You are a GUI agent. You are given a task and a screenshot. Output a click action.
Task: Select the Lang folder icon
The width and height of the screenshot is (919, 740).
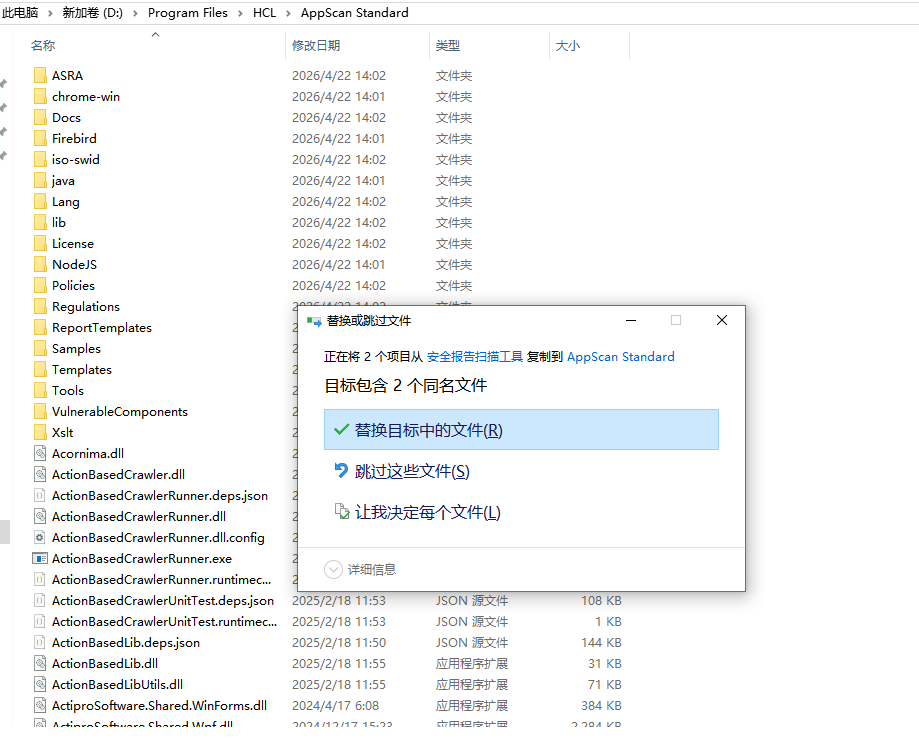(x=40, y=202)
